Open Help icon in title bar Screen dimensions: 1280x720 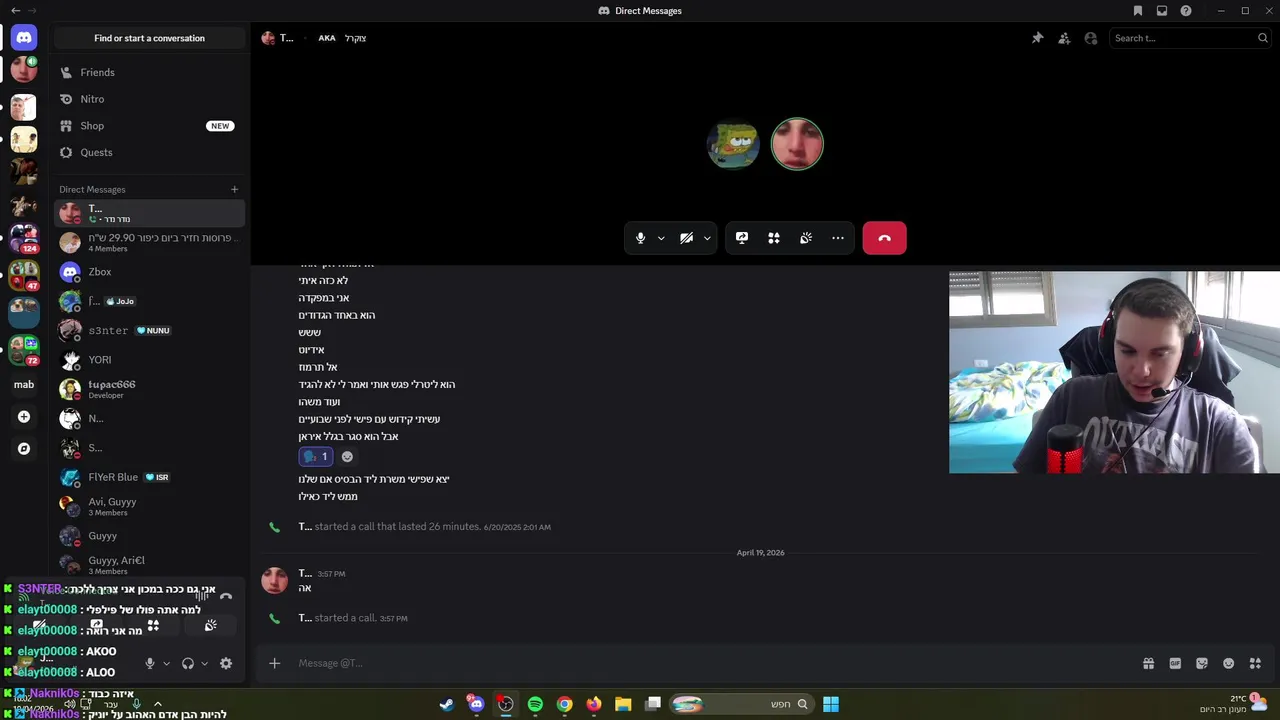click(x=1186, y=11)
